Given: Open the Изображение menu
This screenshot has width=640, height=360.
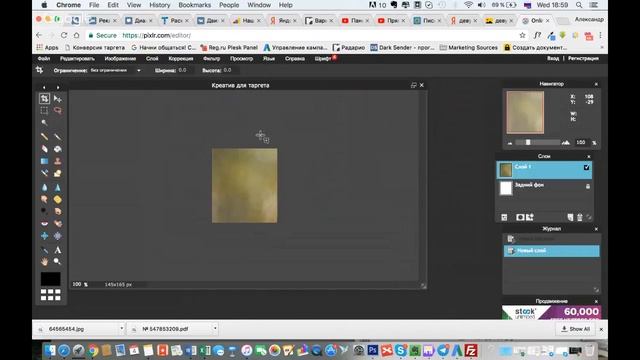Looking at the screenshot, I should tap(120, 58).
